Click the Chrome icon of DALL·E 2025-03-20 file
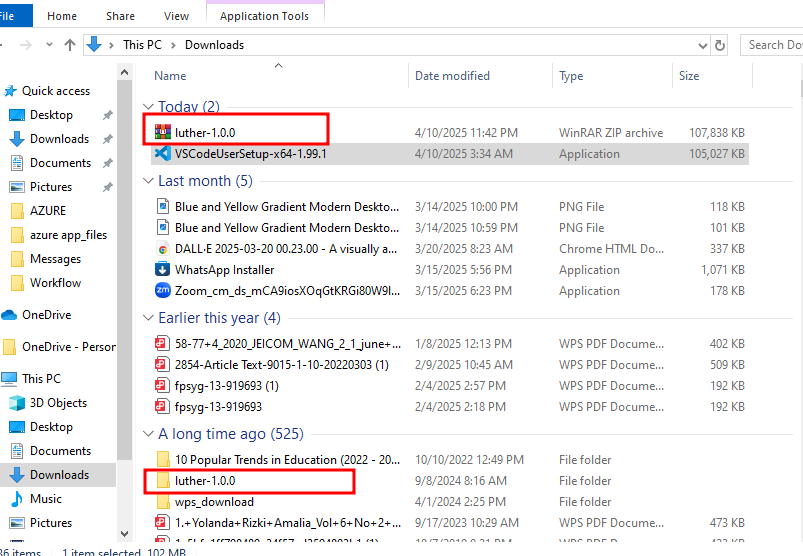The height and width of the screenshot is (556, 803). pos(163,249)
